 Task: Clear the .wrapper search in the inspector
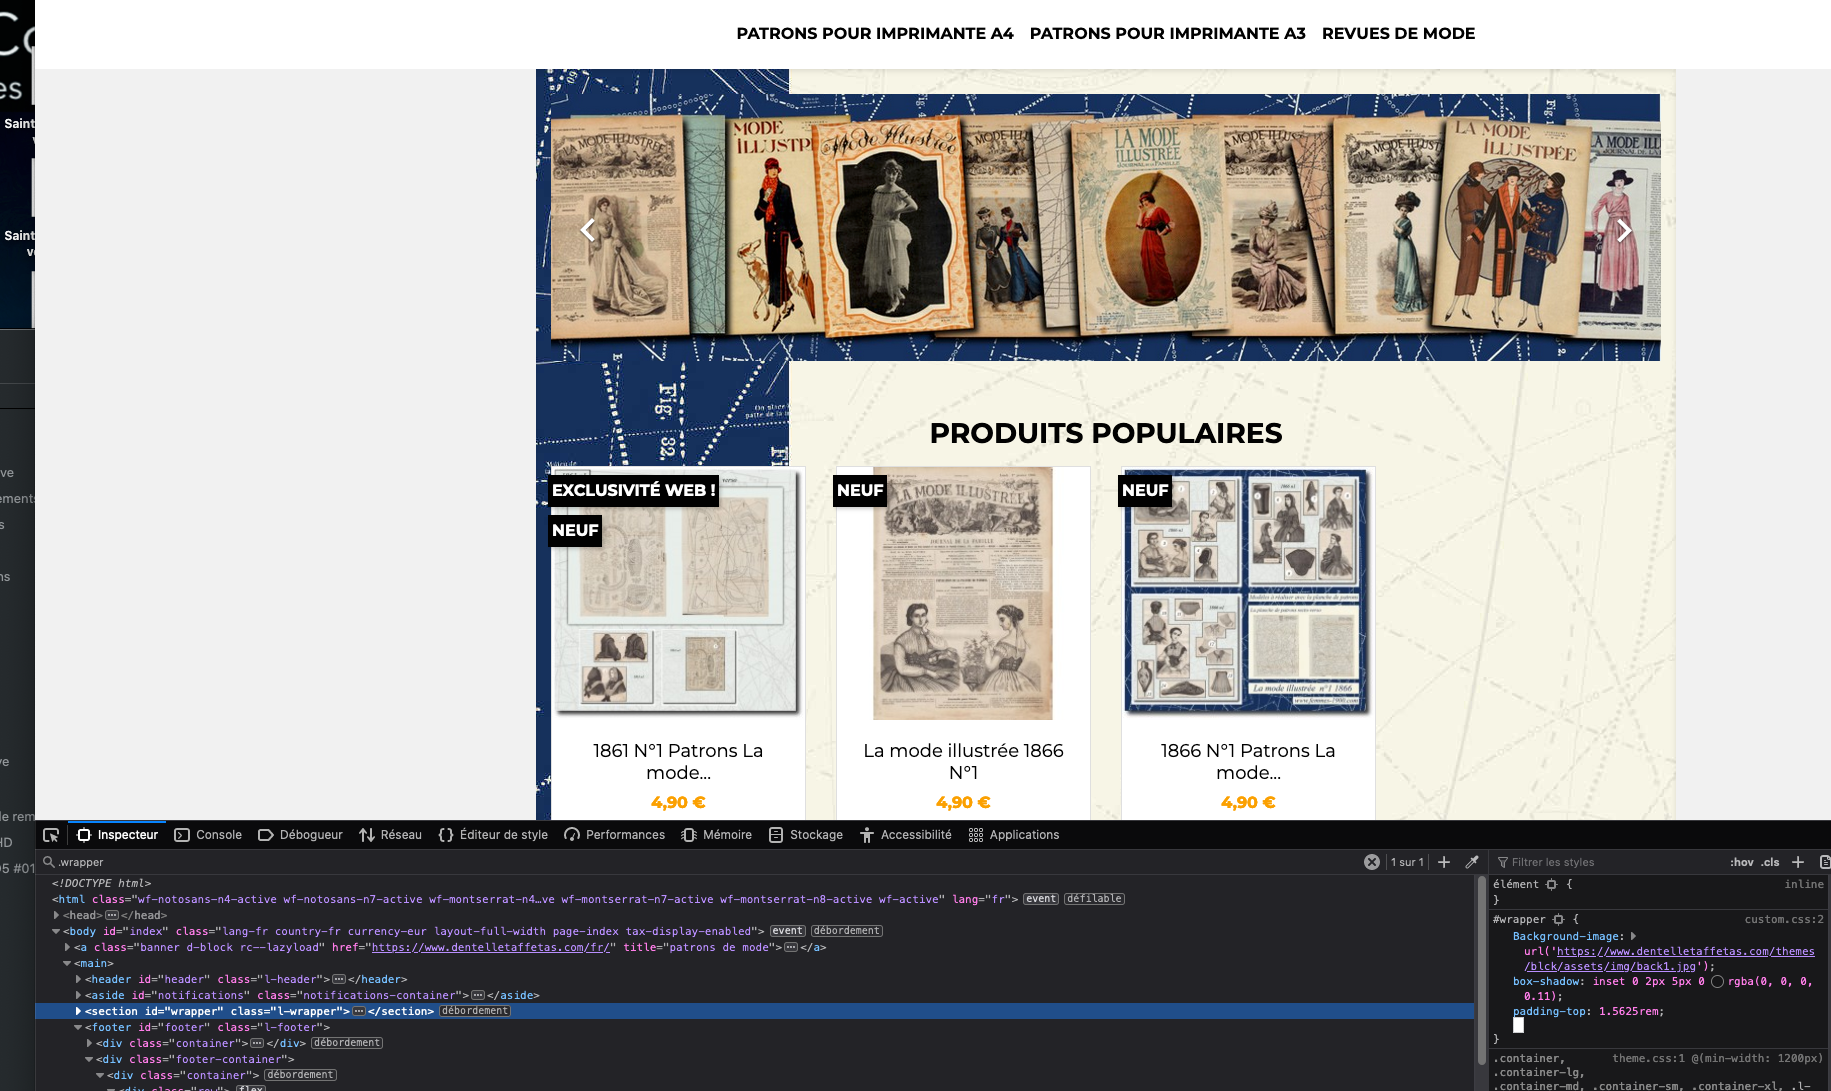[x=1372, y=862]
